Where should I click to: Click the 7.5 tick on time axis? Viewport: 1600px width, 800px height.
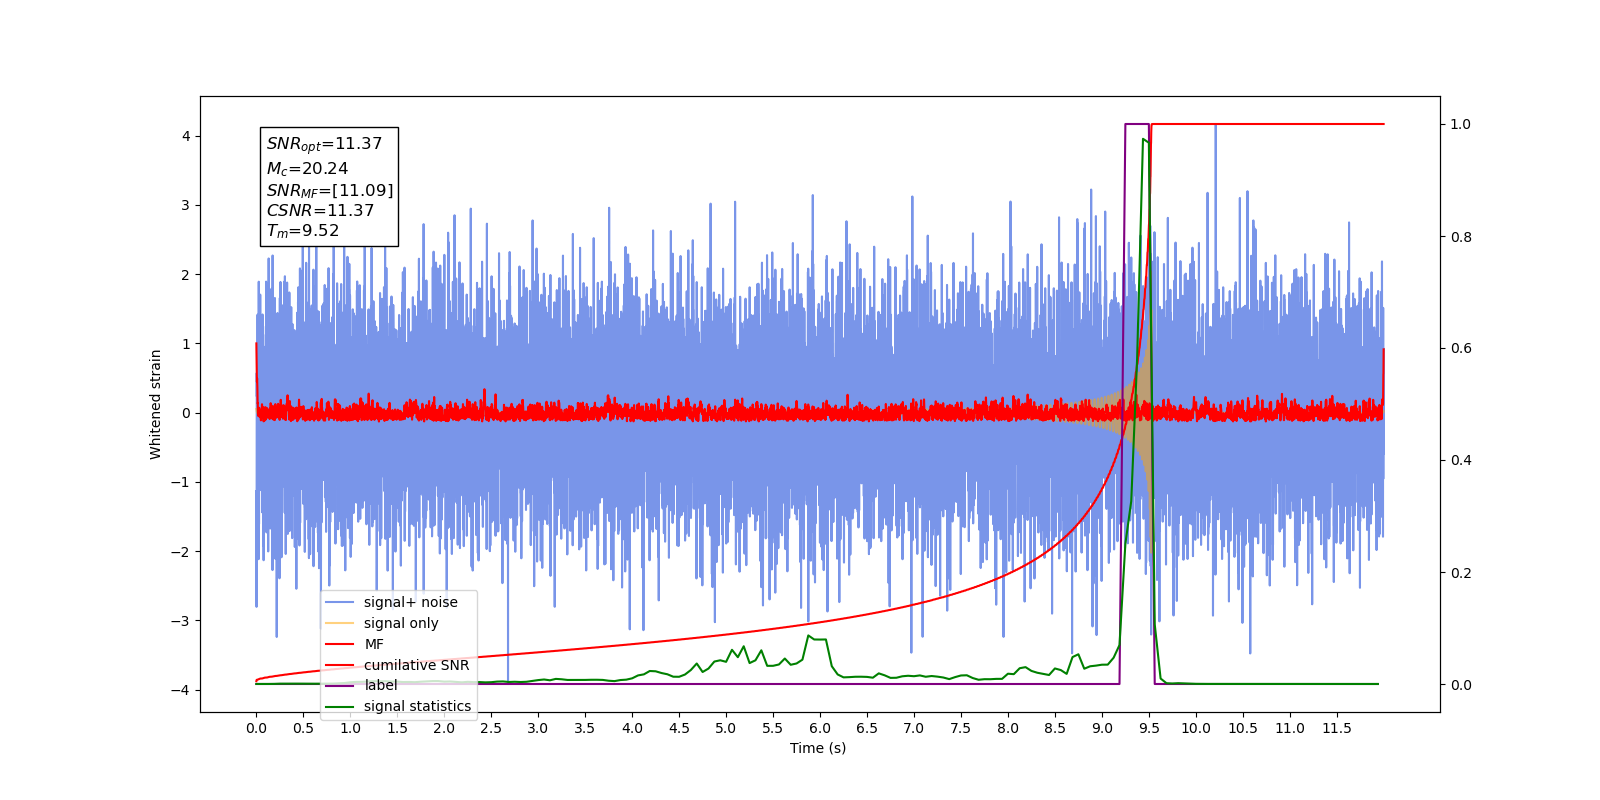(961, 728)
